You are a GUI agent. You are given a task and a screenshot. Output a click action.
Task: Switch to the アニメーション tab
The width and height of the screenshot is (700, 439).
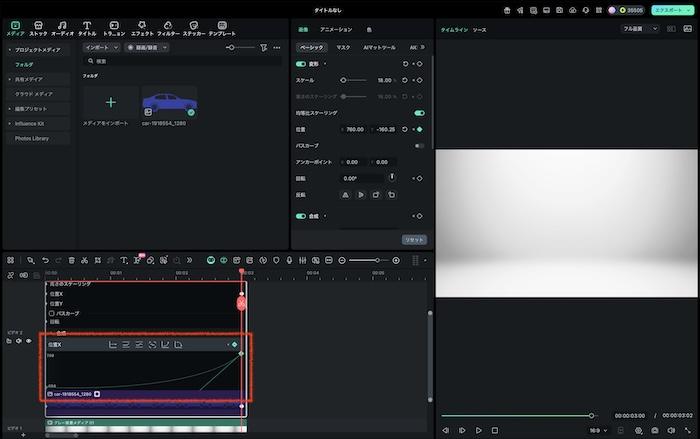(335, 30)
